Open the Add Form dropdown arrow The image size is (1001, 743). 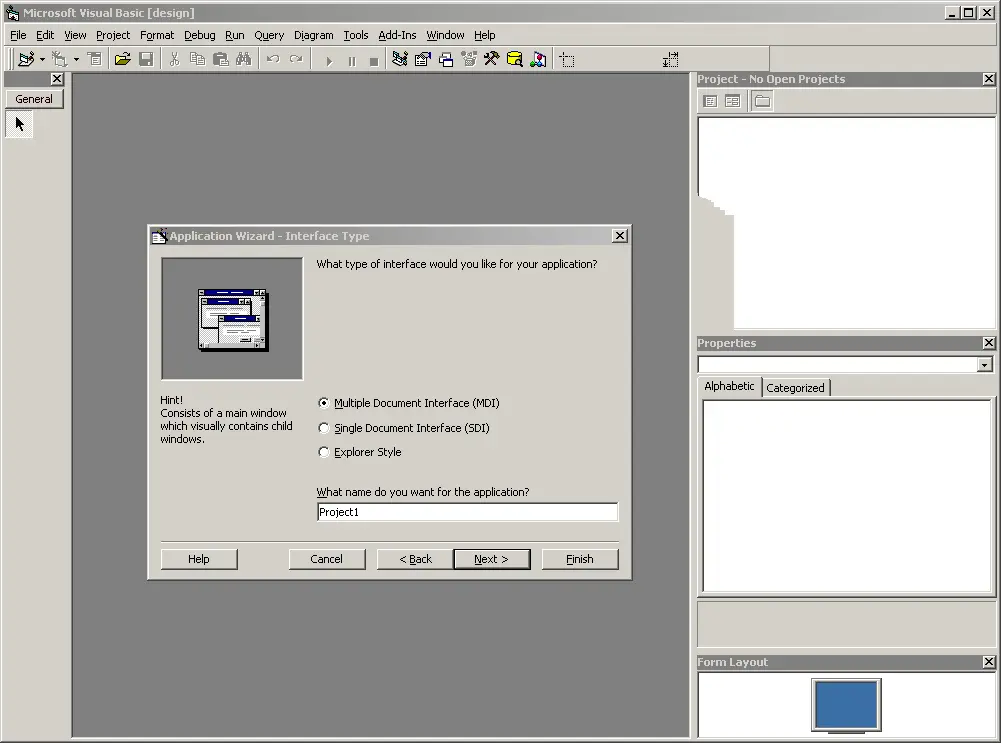pos(76,60)
